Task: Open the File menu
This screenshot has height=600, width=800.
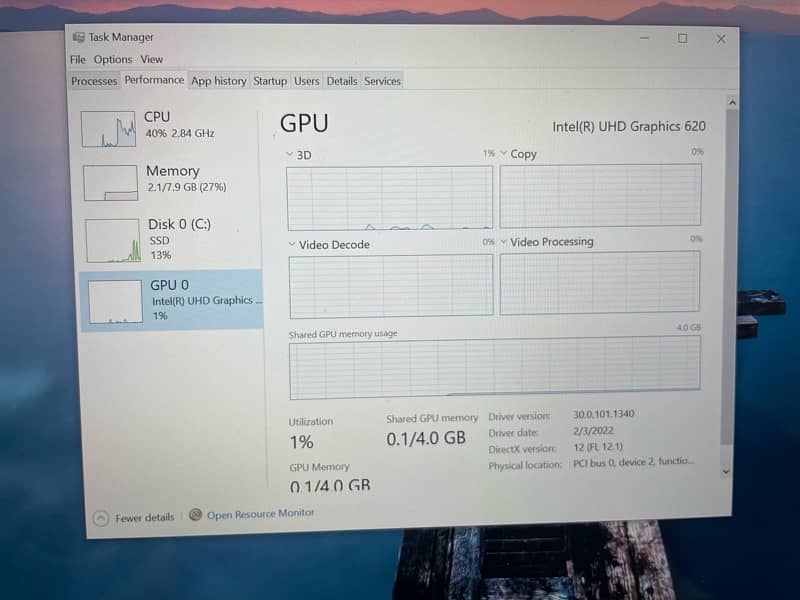Action: (x=77, y=60)
